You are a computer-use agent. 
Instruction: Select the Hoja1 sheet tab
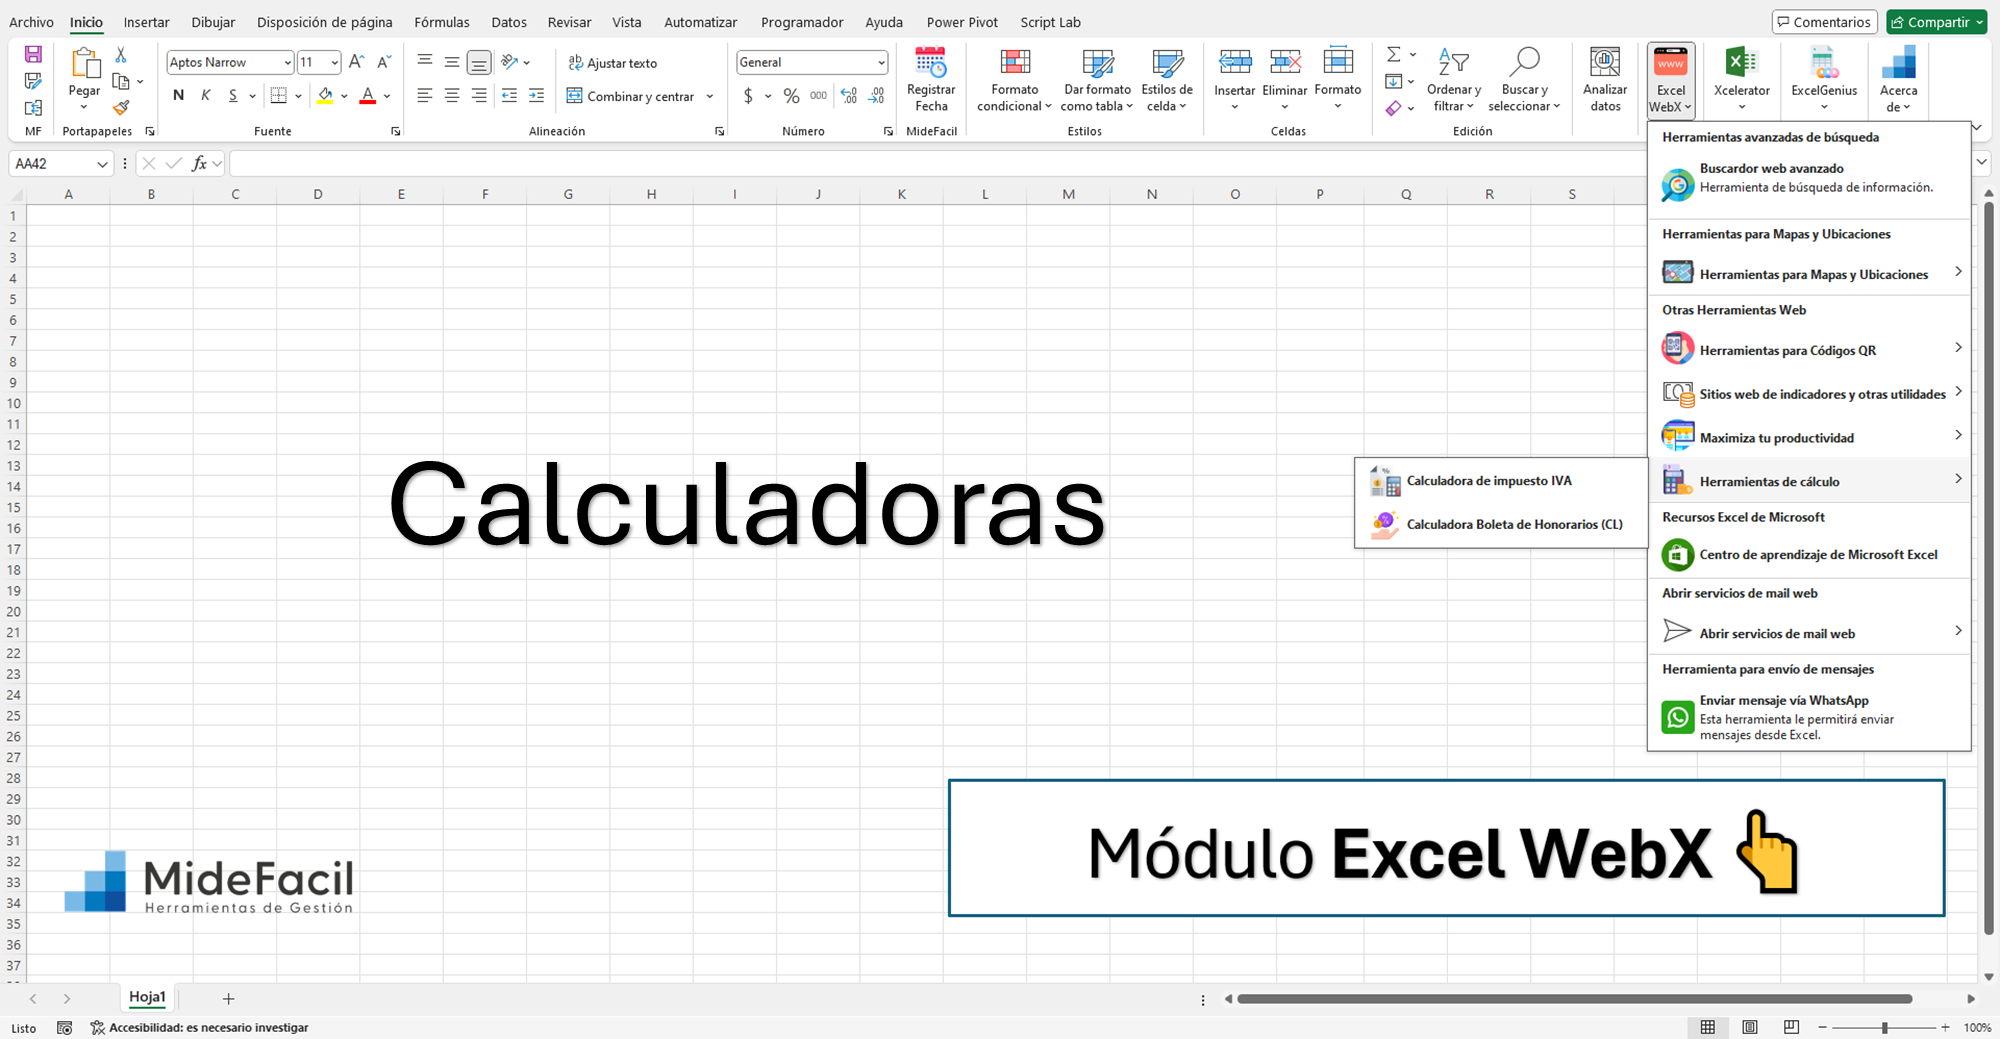click(x=147, y=997)
